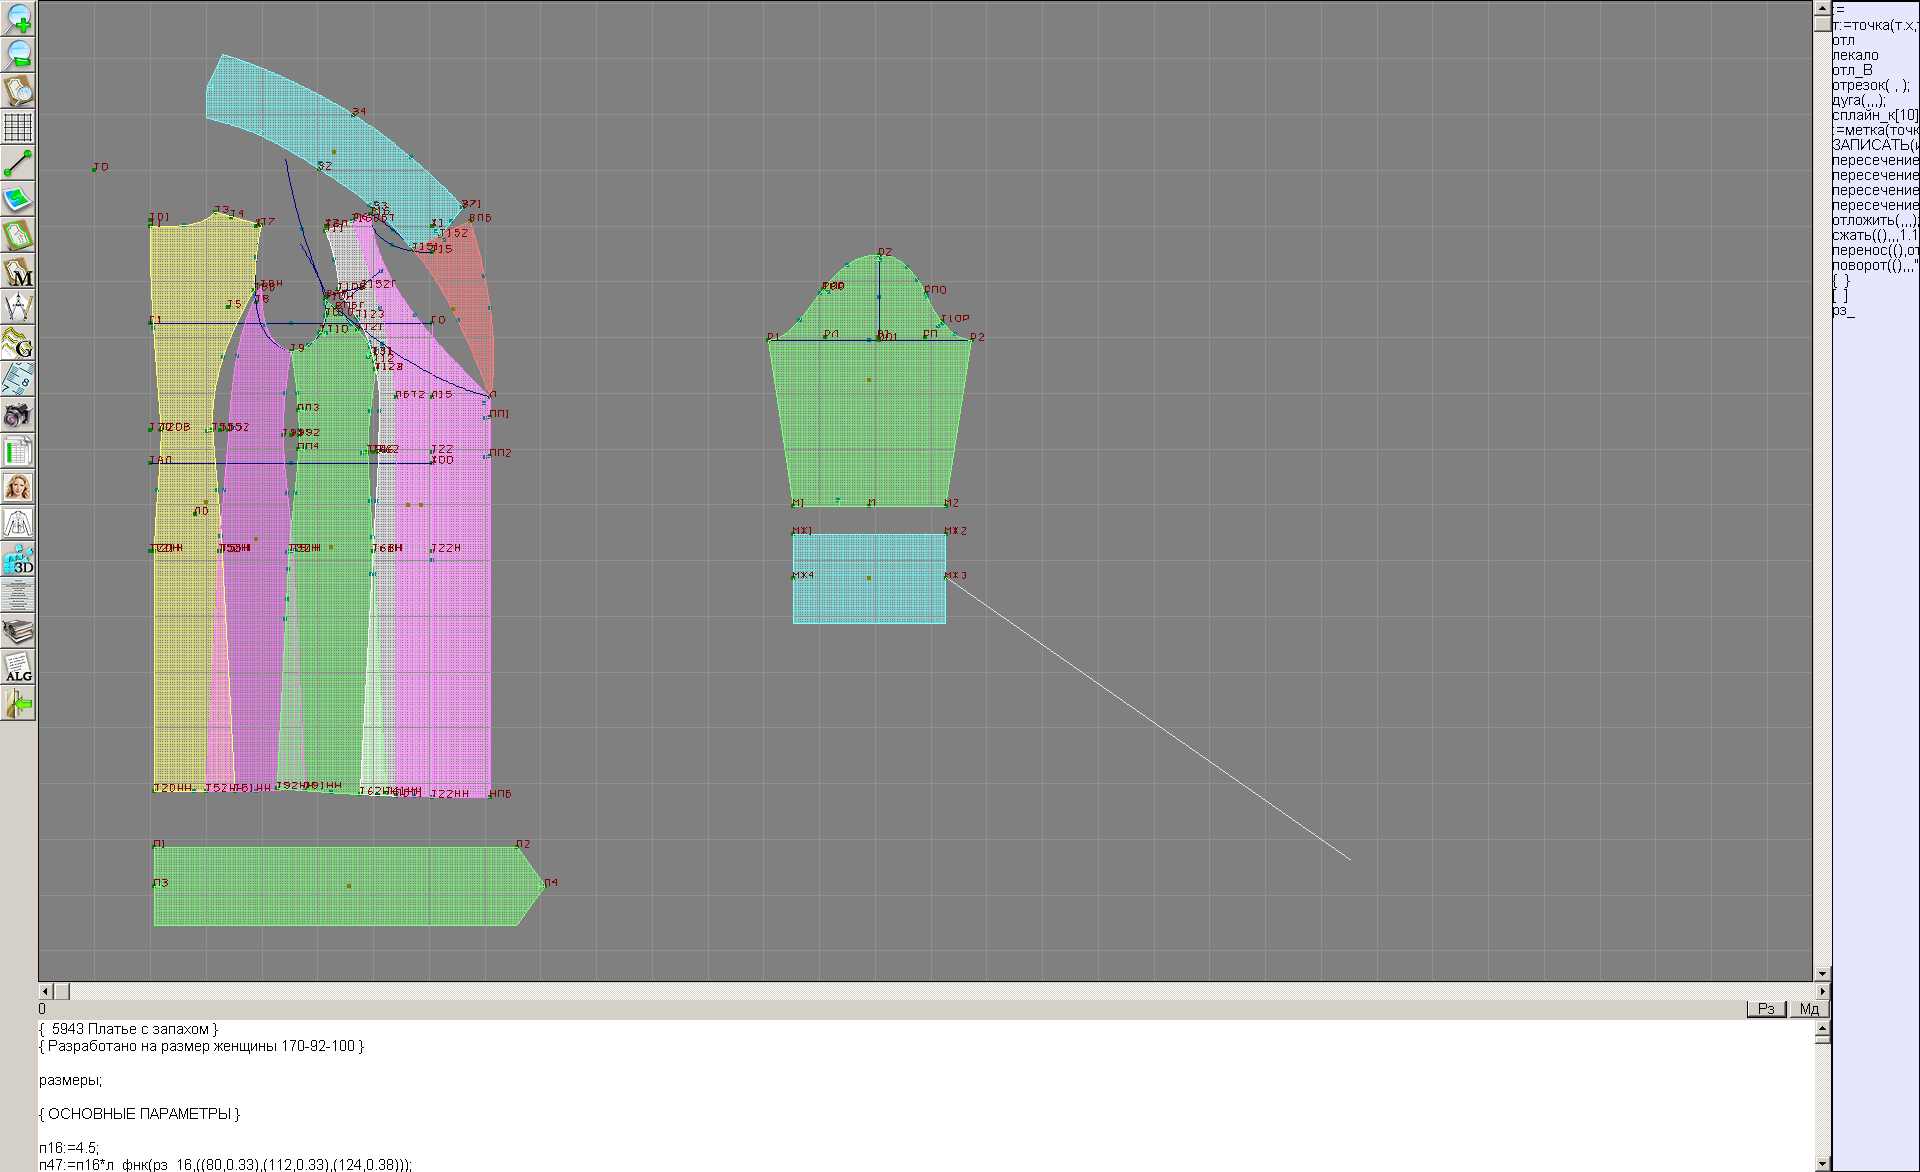Select the line segment drawing tool

(x=18, y=163)
